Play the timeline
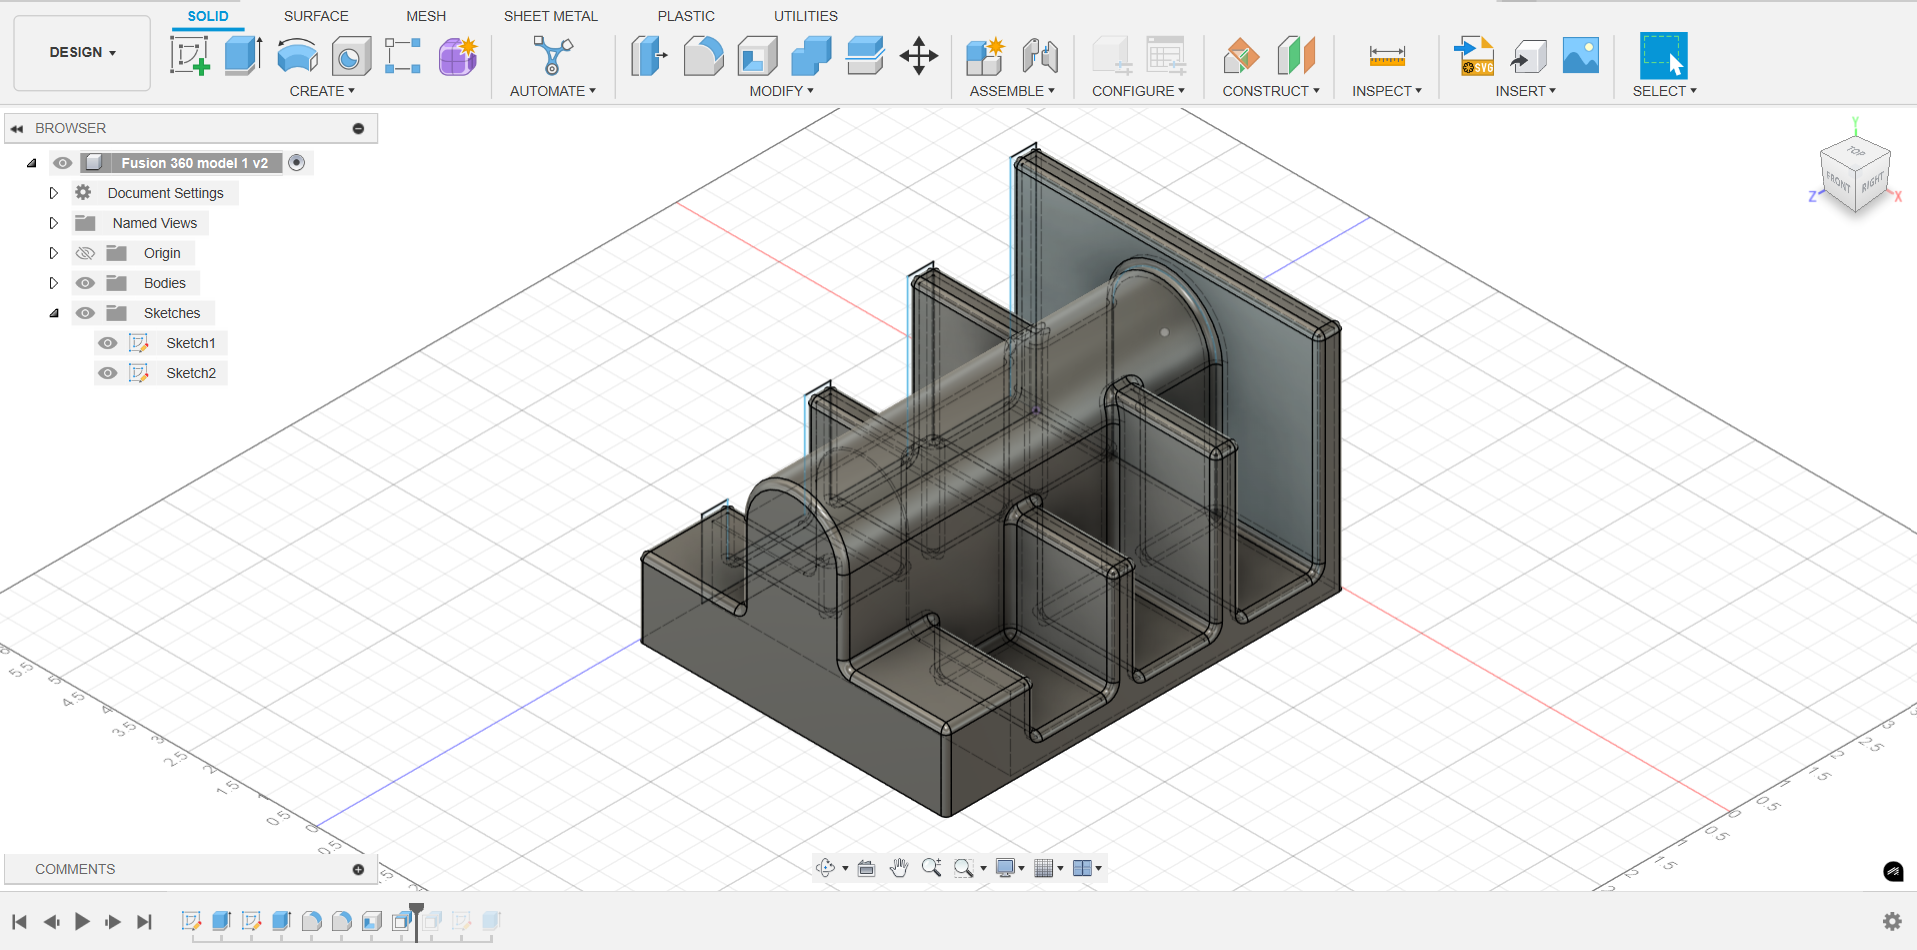 coord(82,921)
